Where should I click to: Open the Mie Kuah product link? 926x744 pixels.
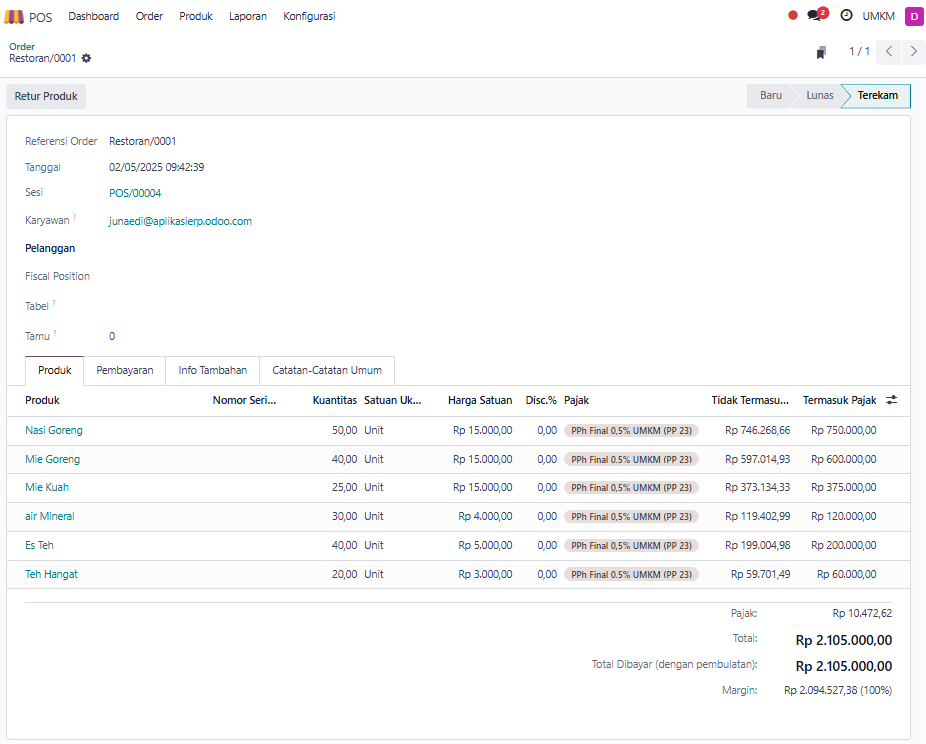click(47, 488)
